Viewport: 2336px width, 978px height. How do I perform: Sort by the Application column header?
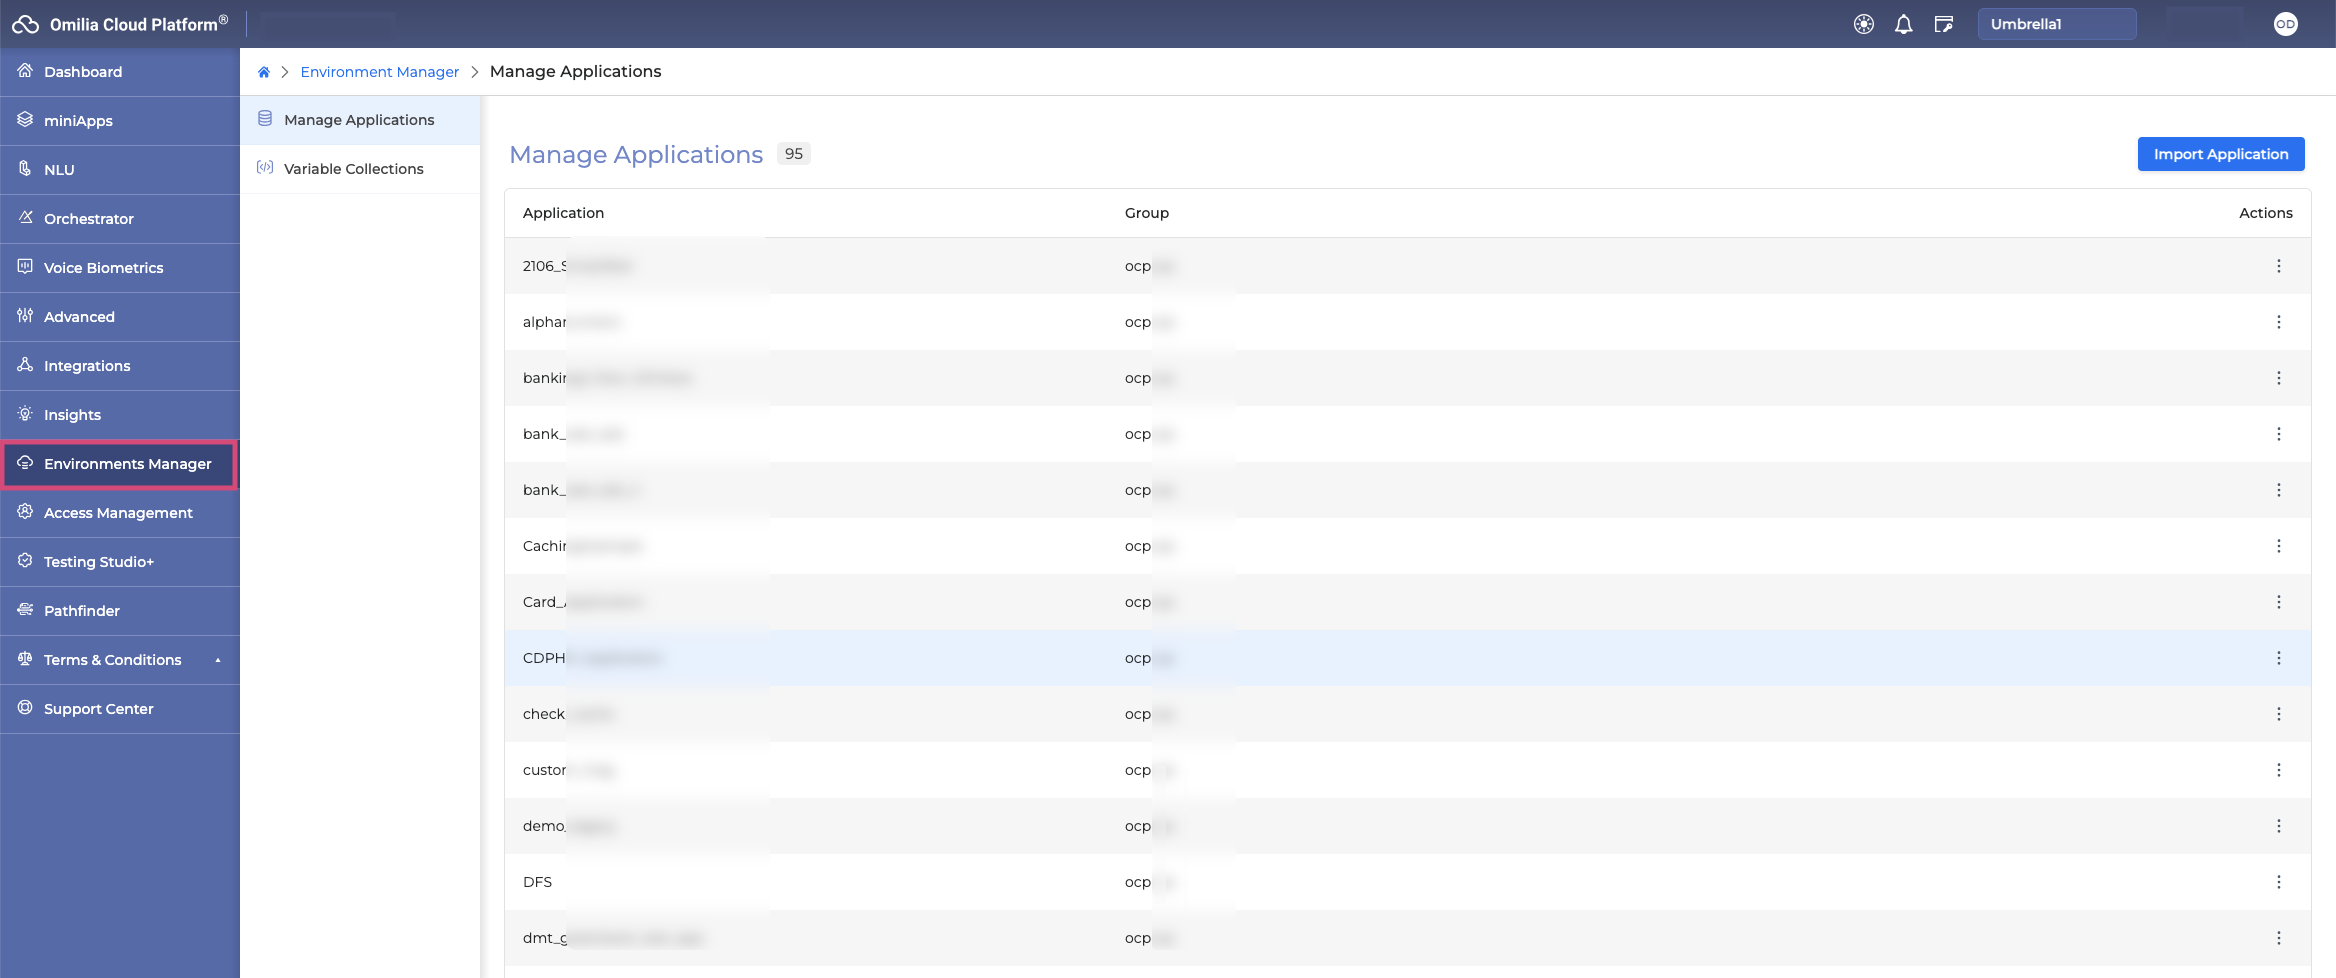pos(563,213)
